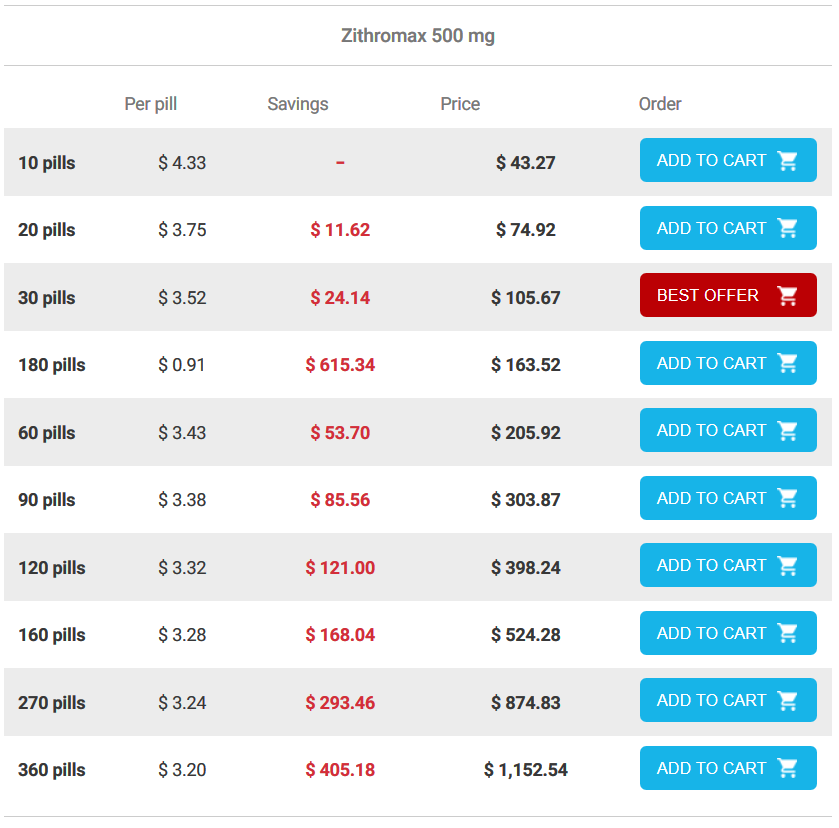Select the Zithromax 500 mg heading
This screenshot has width=839, height=828.
tap(418, 36)
